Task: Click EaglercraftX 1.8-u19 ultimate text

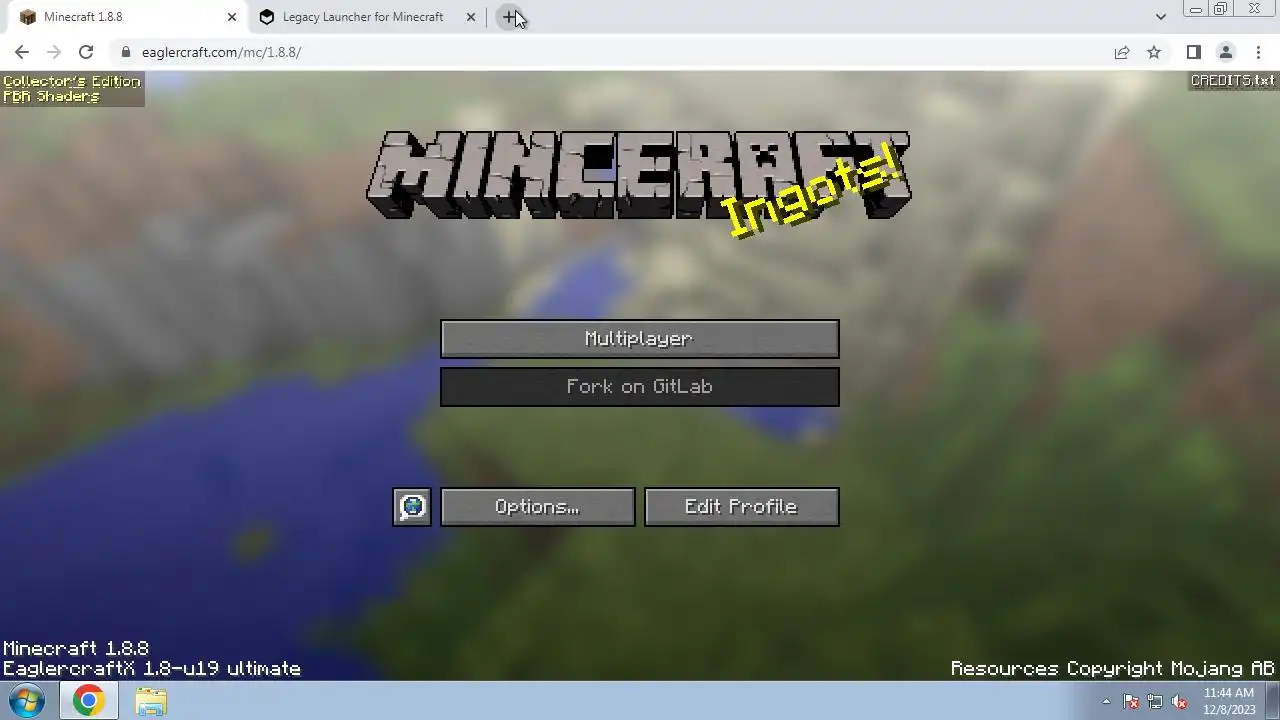Action: tap(152, 669)
